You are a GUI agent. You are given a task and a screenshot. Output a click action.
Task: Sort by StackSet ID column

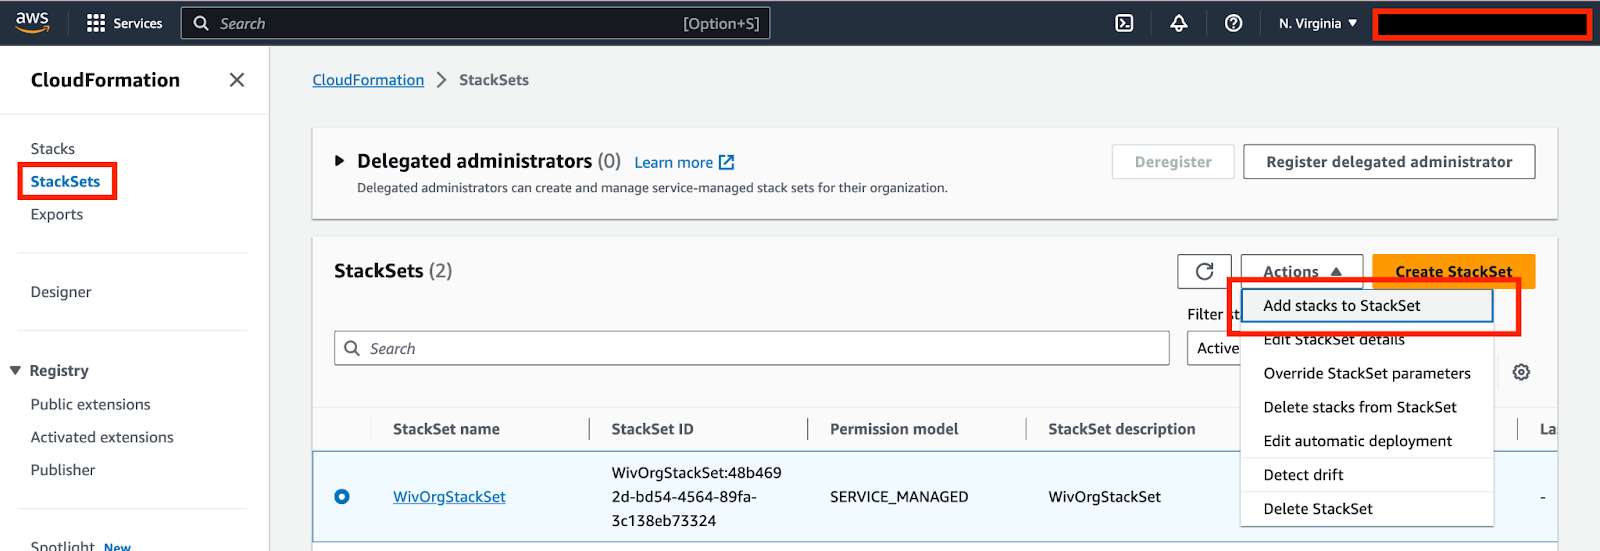click(x=652, y=429)
